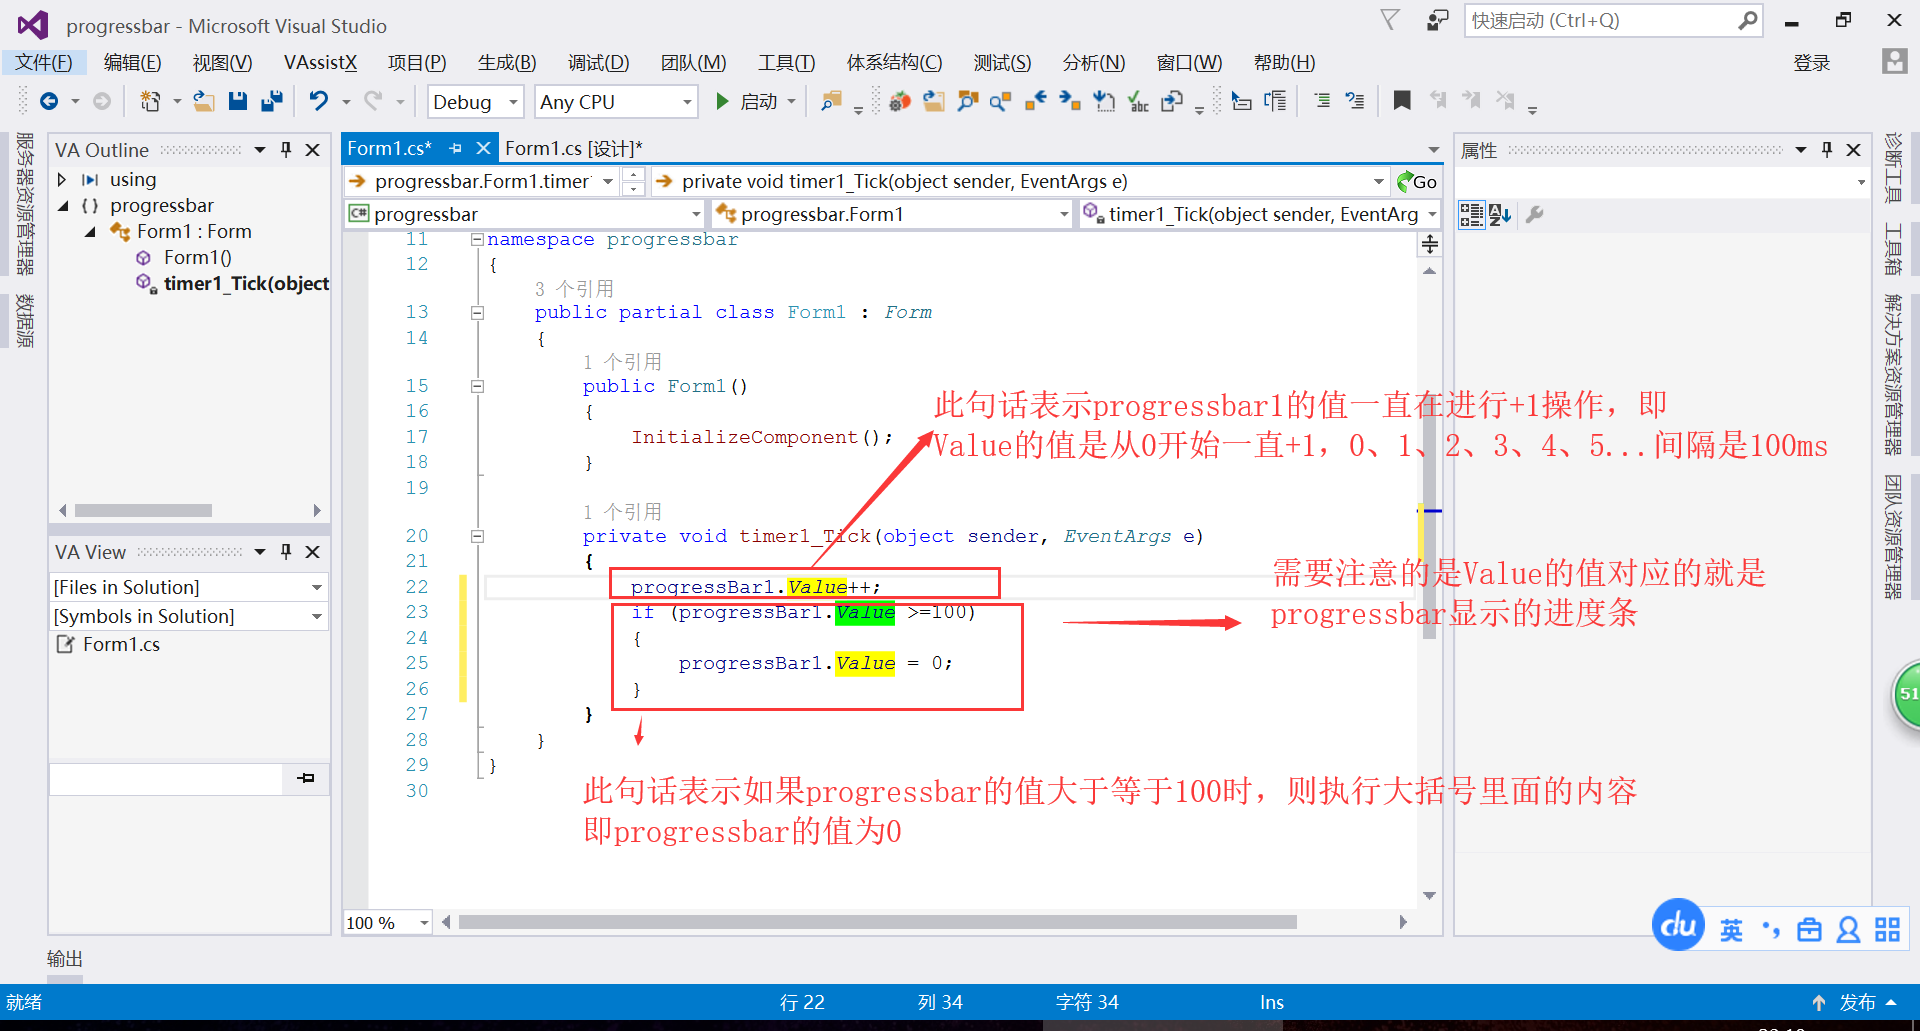Collapse the Form1 : Form tree node

pos(90,232)
